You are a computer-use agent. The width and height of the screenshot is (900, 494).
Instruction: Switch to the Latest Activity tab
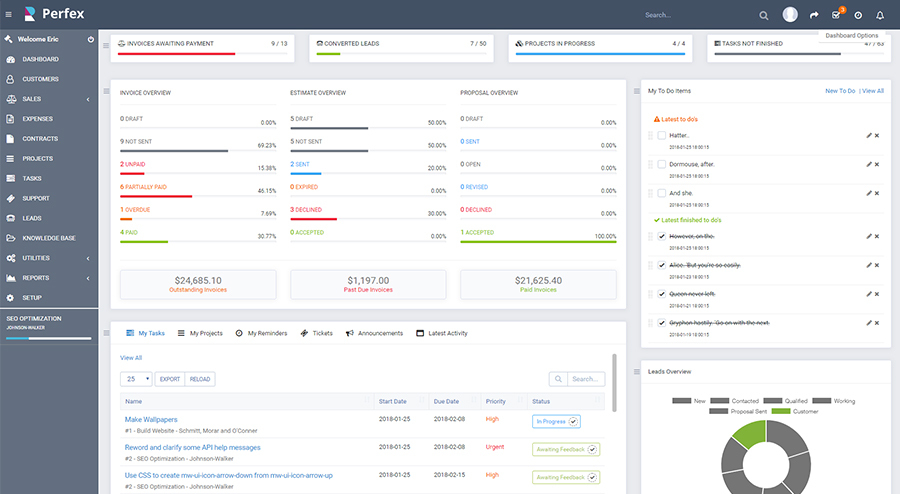[x=442, y=333]
